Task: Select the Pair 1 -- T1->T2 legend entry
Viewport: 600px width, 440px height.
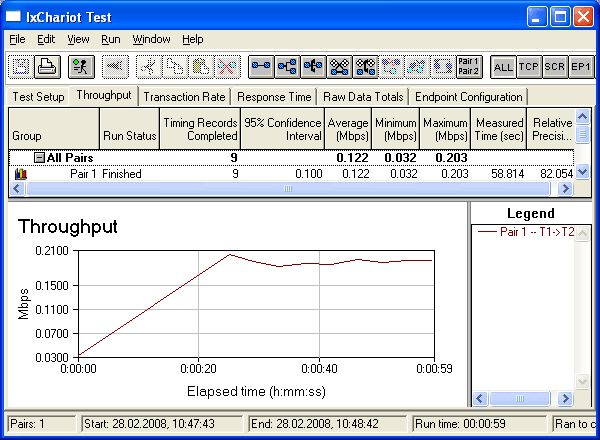Action: pyautogui.click(x=527, y=232)
